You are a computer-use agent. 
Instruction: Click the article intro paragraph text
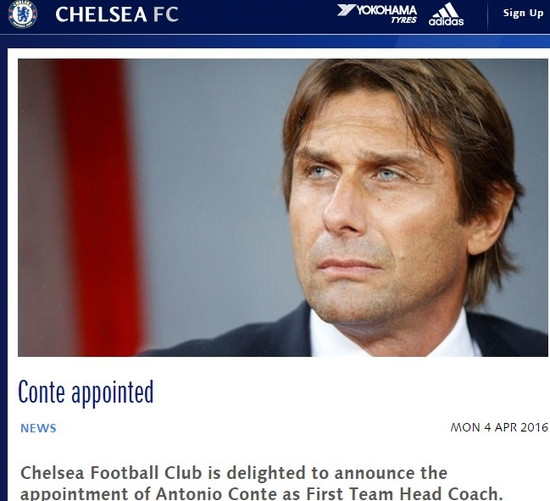pyautogui.click(x=262, y=483)
